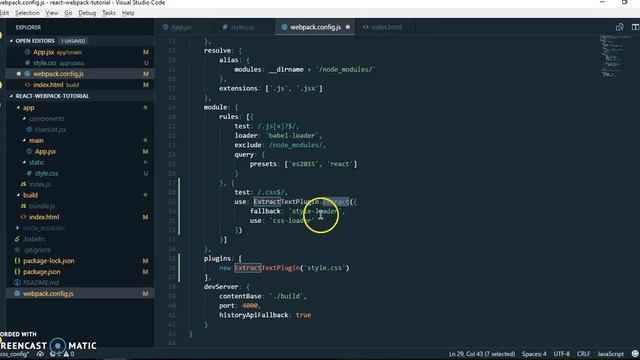Click the Open Changes icon in editor toolbar
640x360 pixels.
(620, 27)
